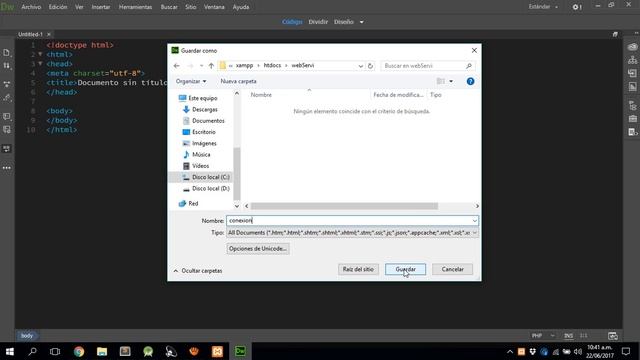Viewport: 640px width, 360px height.
Task: Collapse folders with Ocultar carpetas
Action: click(198, 271)
